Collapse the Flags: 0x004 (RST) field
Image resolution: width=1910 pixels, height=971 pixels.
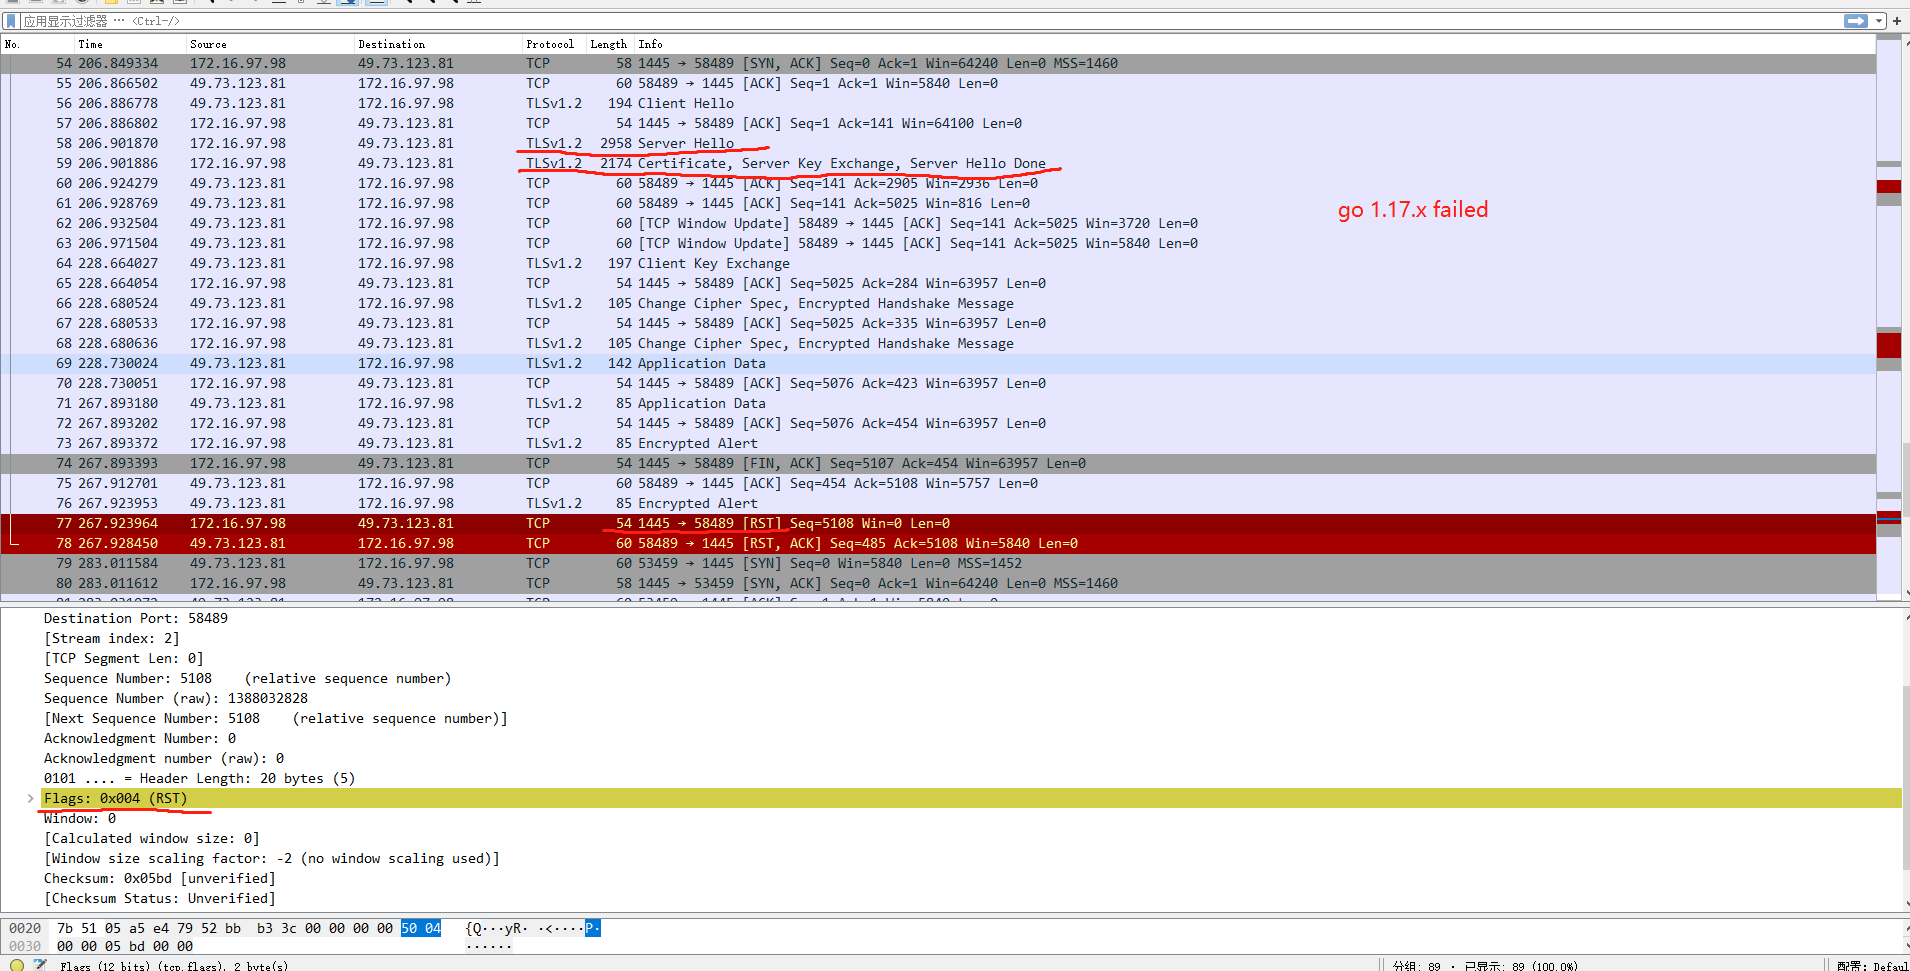(x=29, y=798)
